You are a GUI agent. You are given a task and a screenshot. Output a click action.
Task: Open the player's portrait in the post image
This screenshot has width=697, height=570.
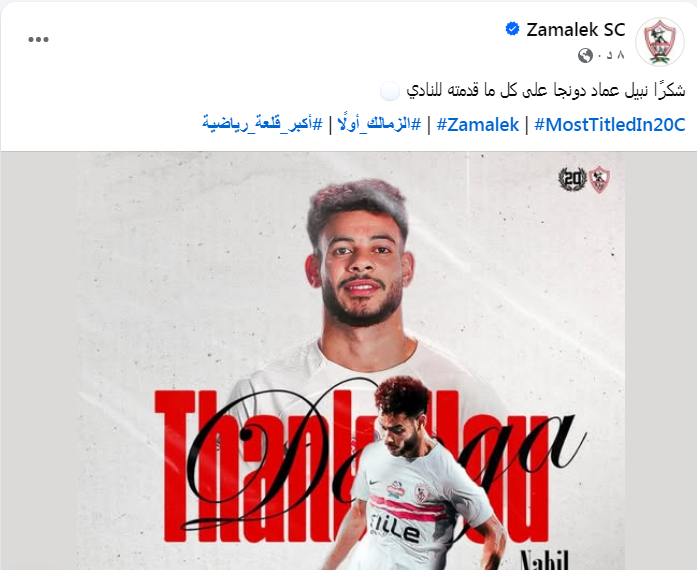pos(360,276)
